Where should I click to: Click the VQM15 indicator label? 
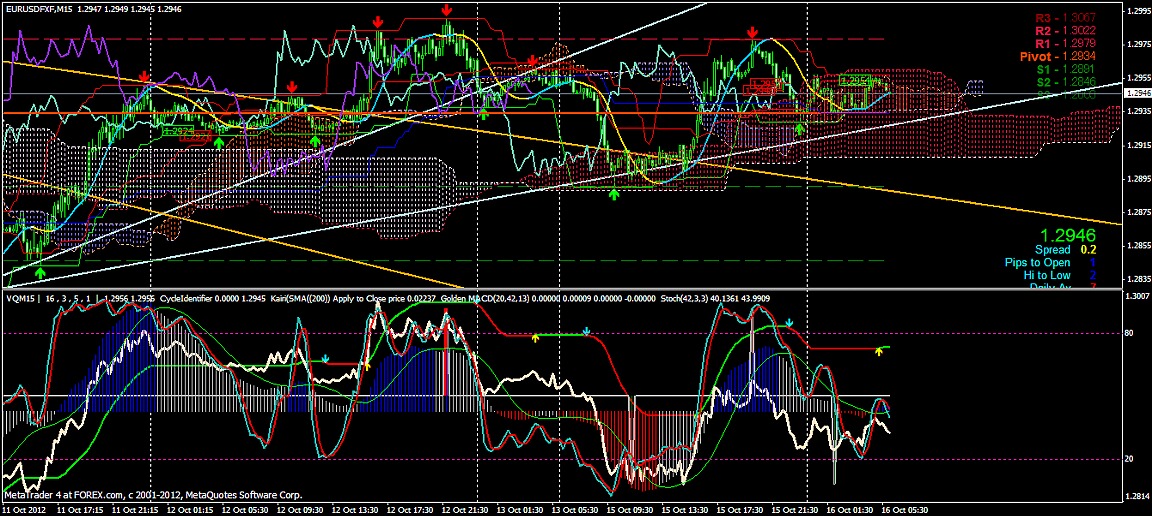[x=18, y=298]
